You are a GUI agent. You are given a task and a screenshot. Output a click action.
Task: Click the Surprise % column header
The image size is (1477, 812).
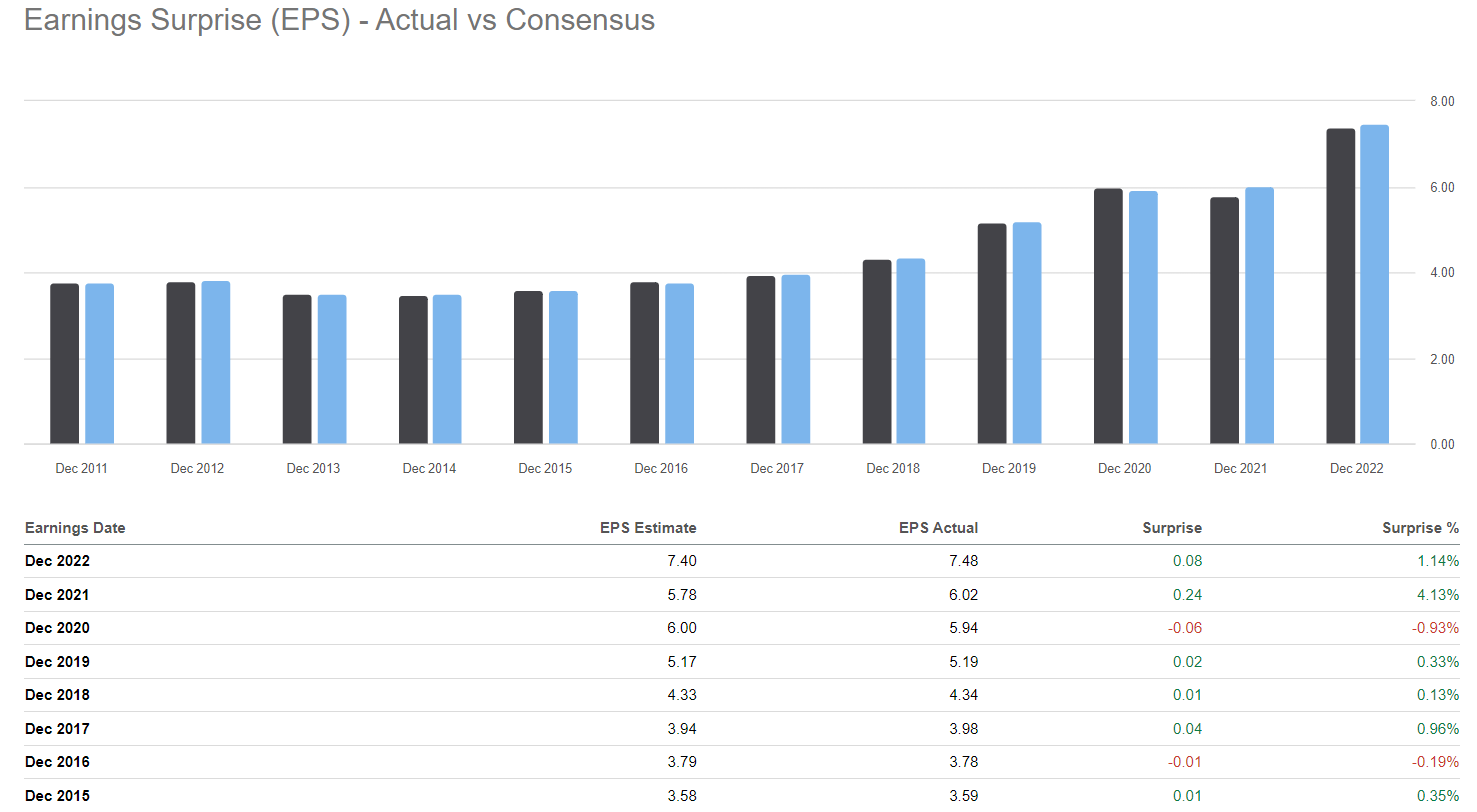click(x=1420, y=528)
